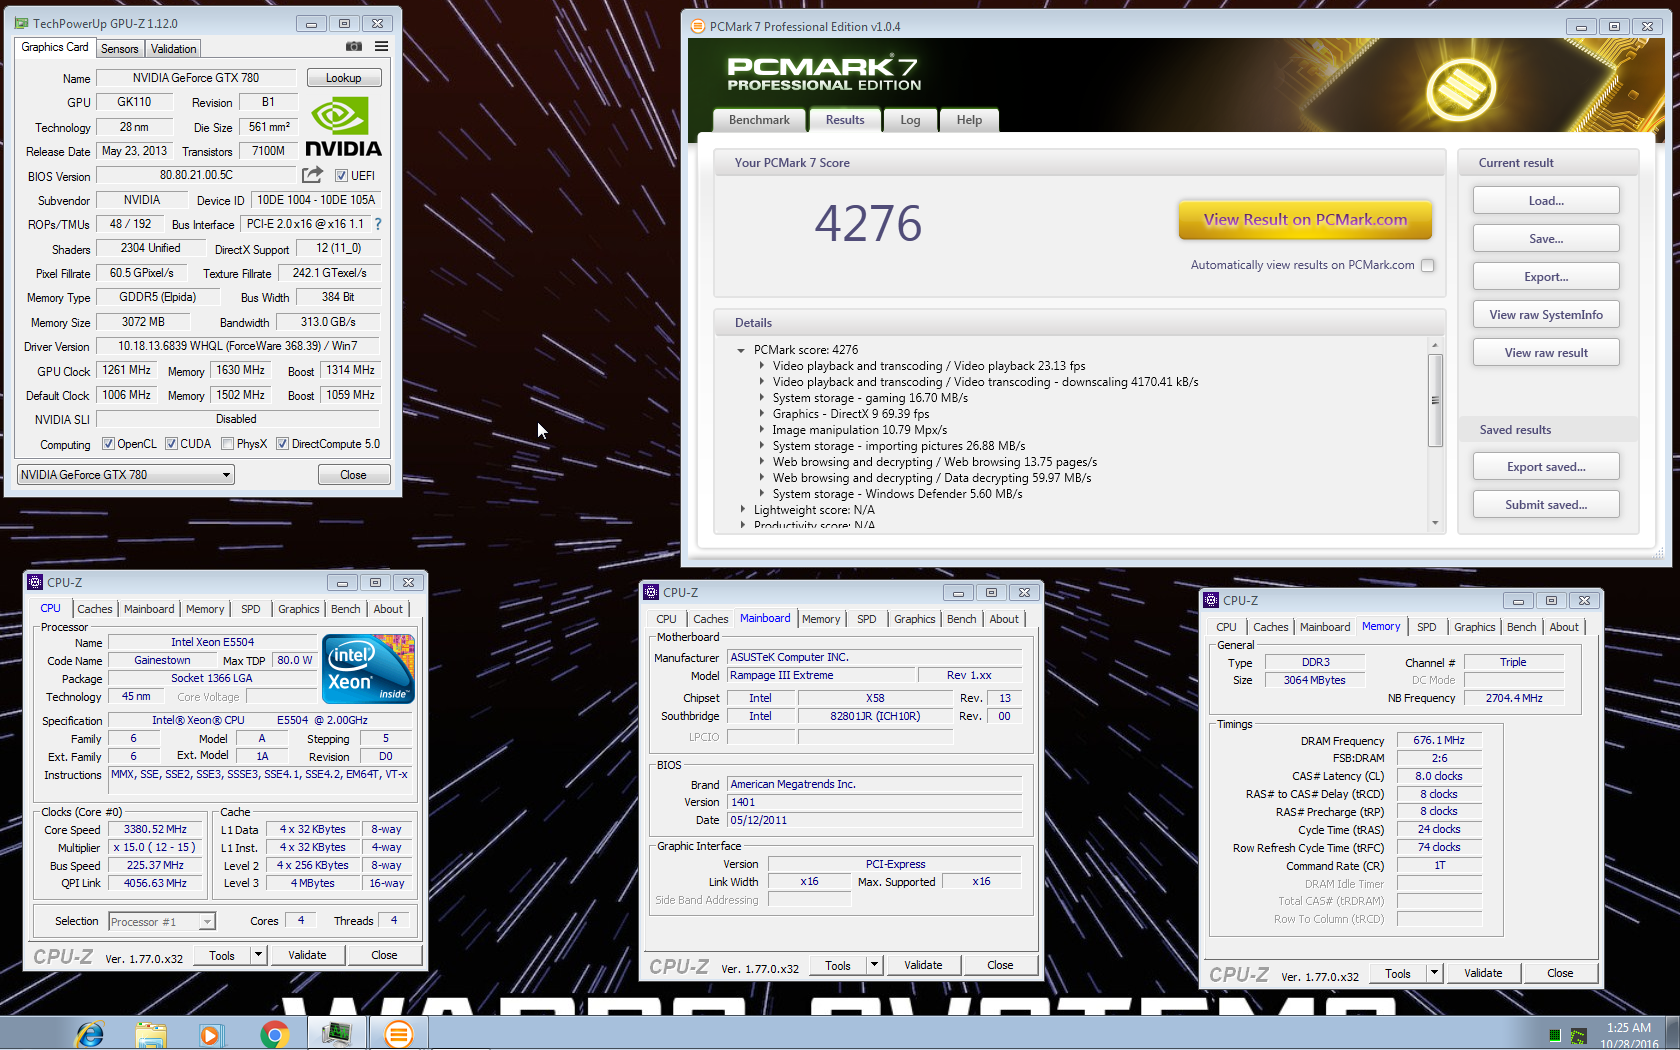Collapse PCMark score 4276 tree node
Screen dimensions: 1680x1050
point(741,350)
